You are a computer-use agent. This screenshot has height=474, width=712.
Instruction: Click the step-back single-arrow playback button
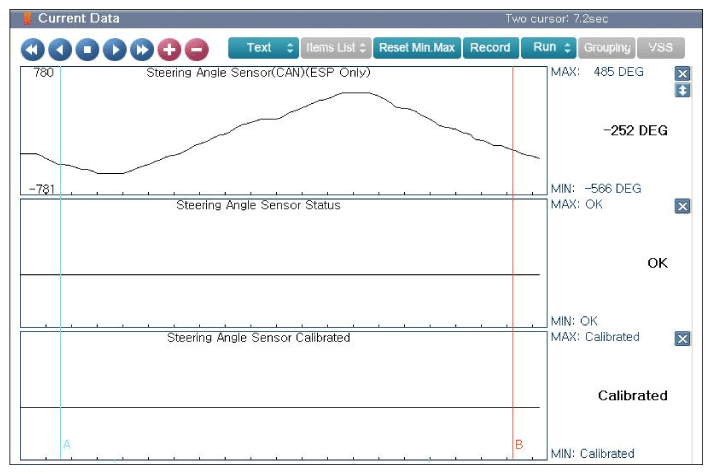click(x=60, y=49)
